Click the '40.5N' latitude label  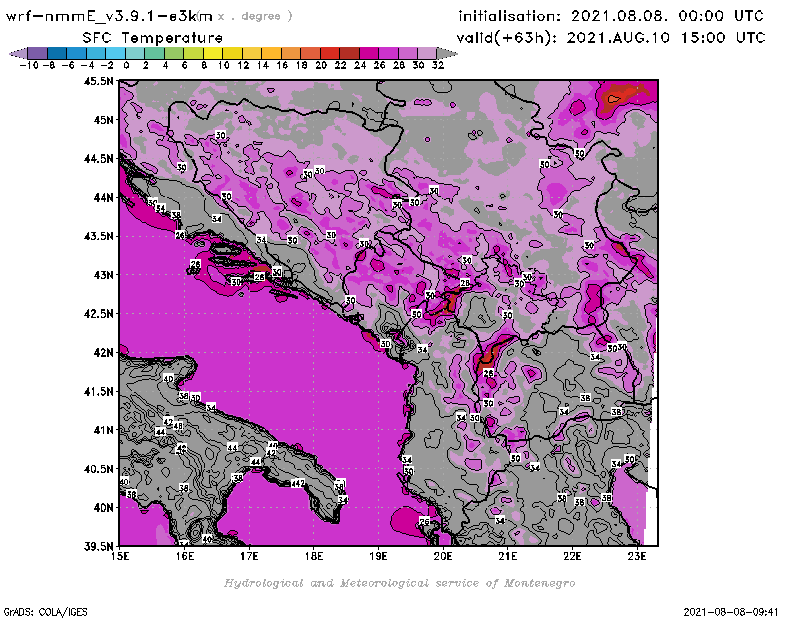[98, 469]
